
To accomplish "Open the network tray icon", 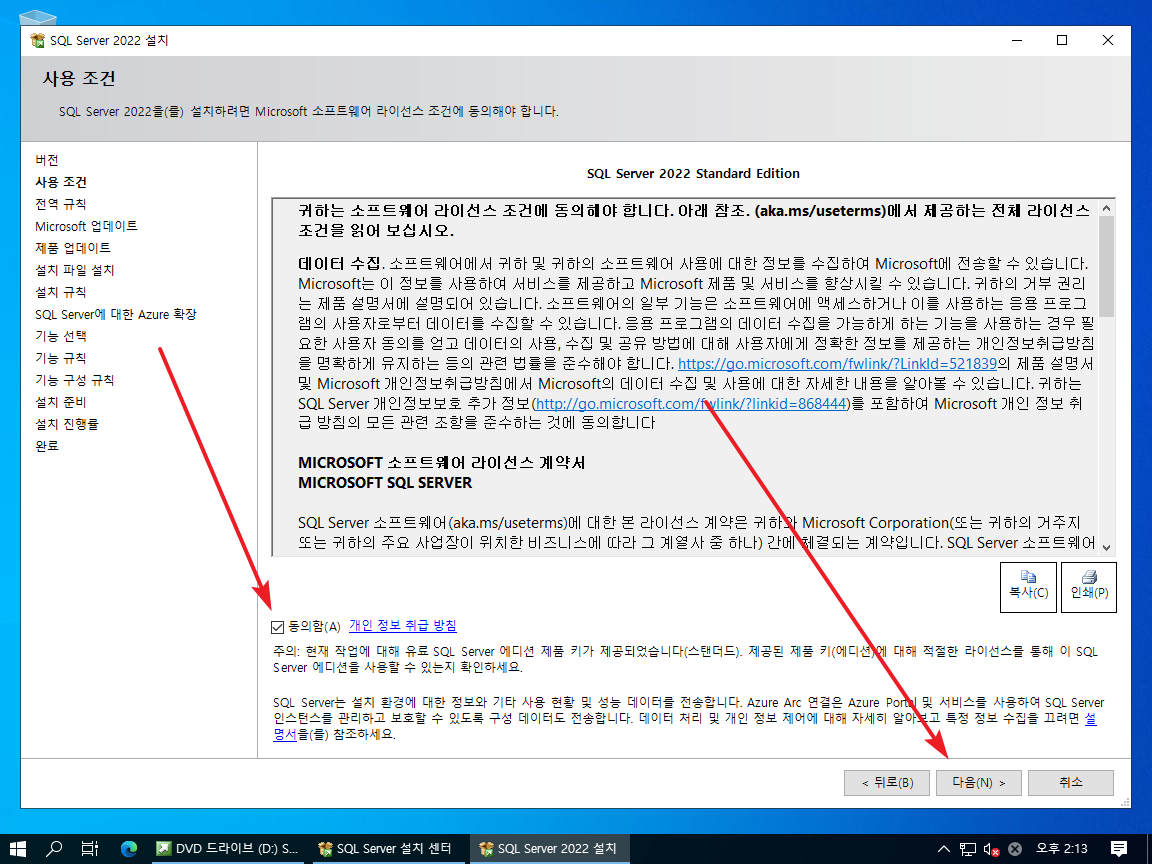I will 968,849.
